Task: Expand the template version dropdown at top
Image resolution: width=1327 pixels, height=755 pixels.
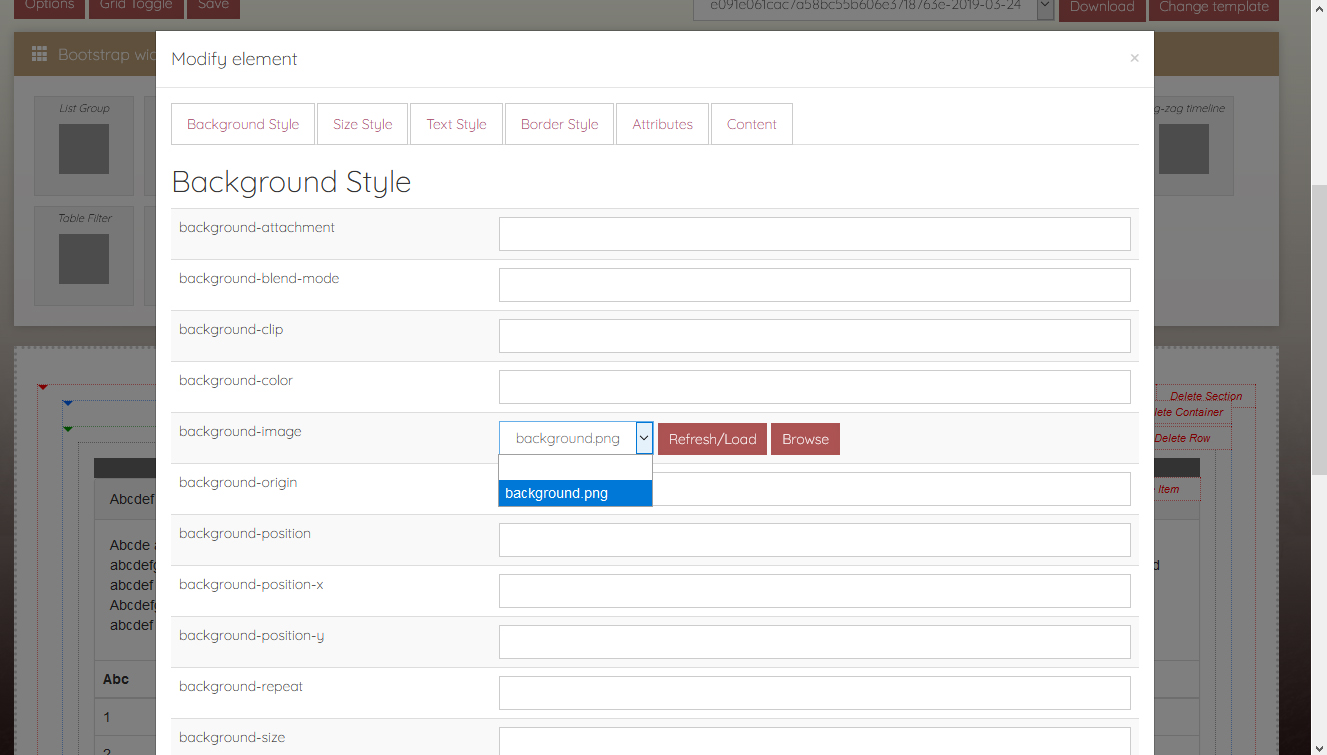Action: coord(1045,6)
